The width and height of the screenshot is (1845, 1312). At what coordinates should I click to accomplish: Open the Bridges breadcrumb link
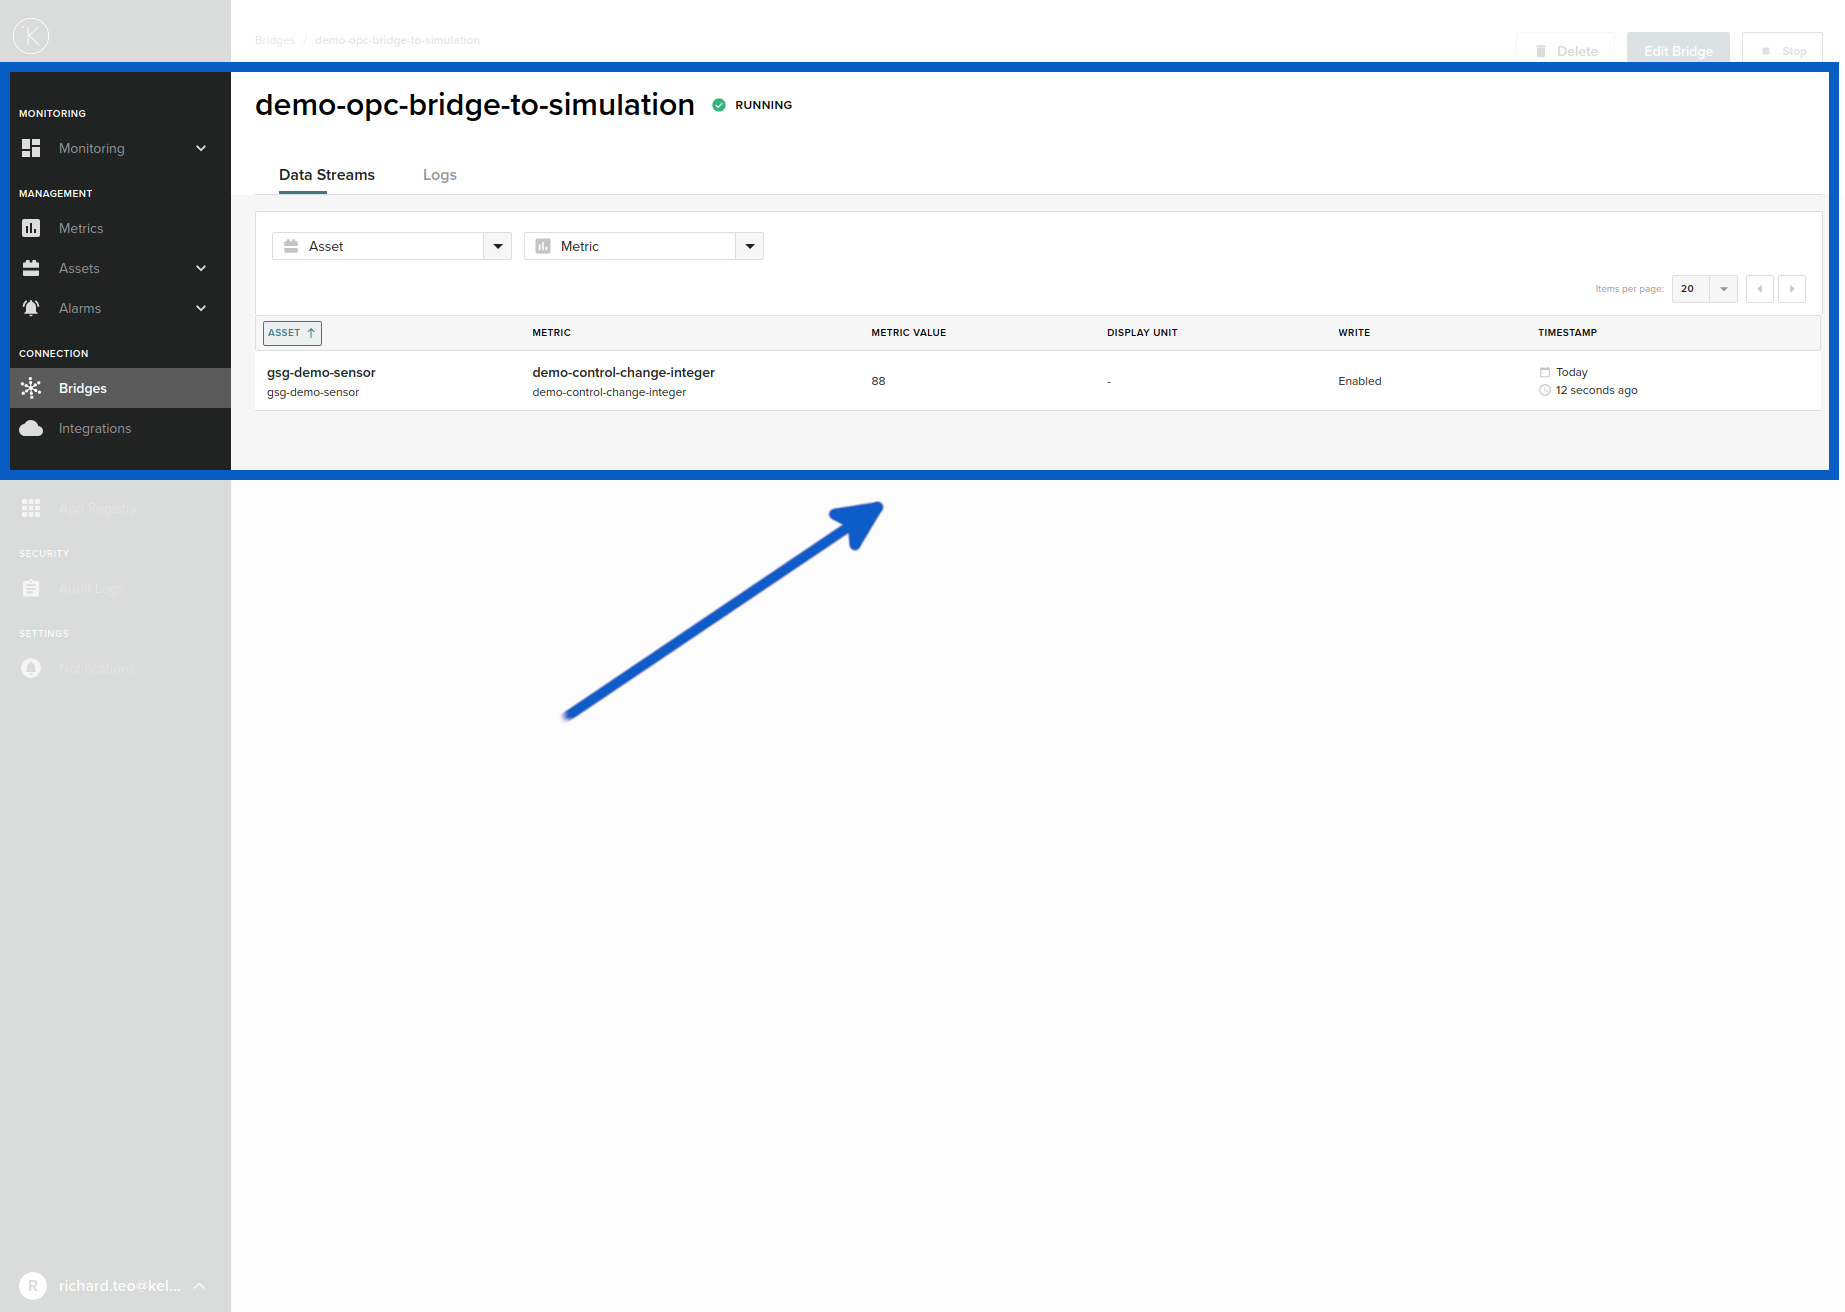275,39
